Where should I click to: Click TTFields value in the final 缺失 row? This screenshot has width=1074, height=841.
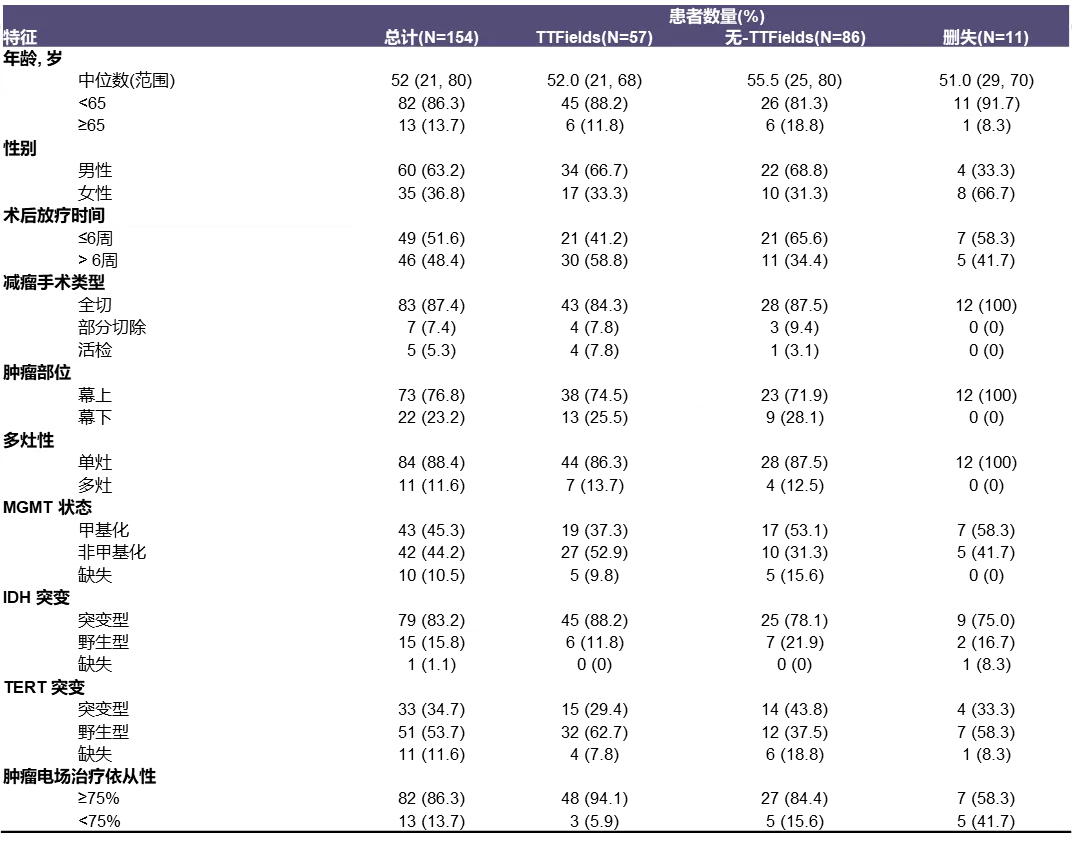[x=593, y=750]
